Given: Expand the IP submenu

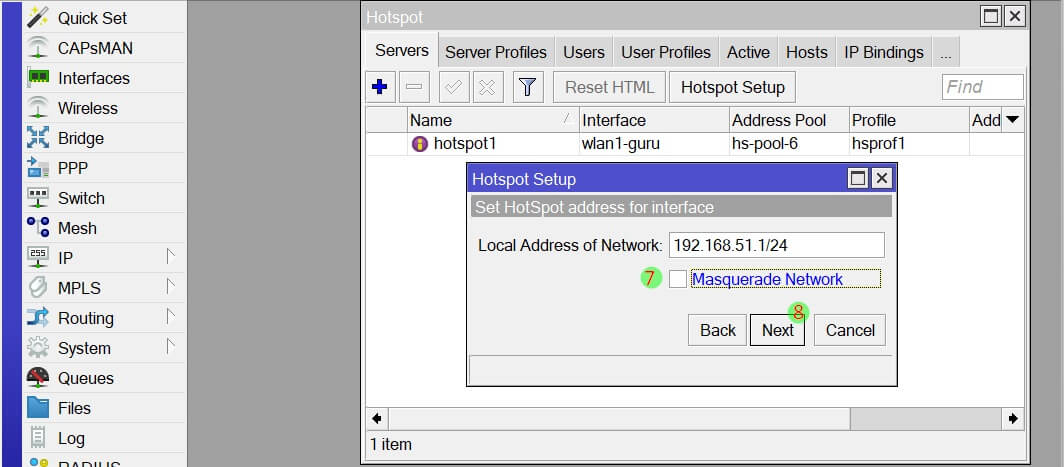Looking at the screenshot, I should [x=170, y=258].
